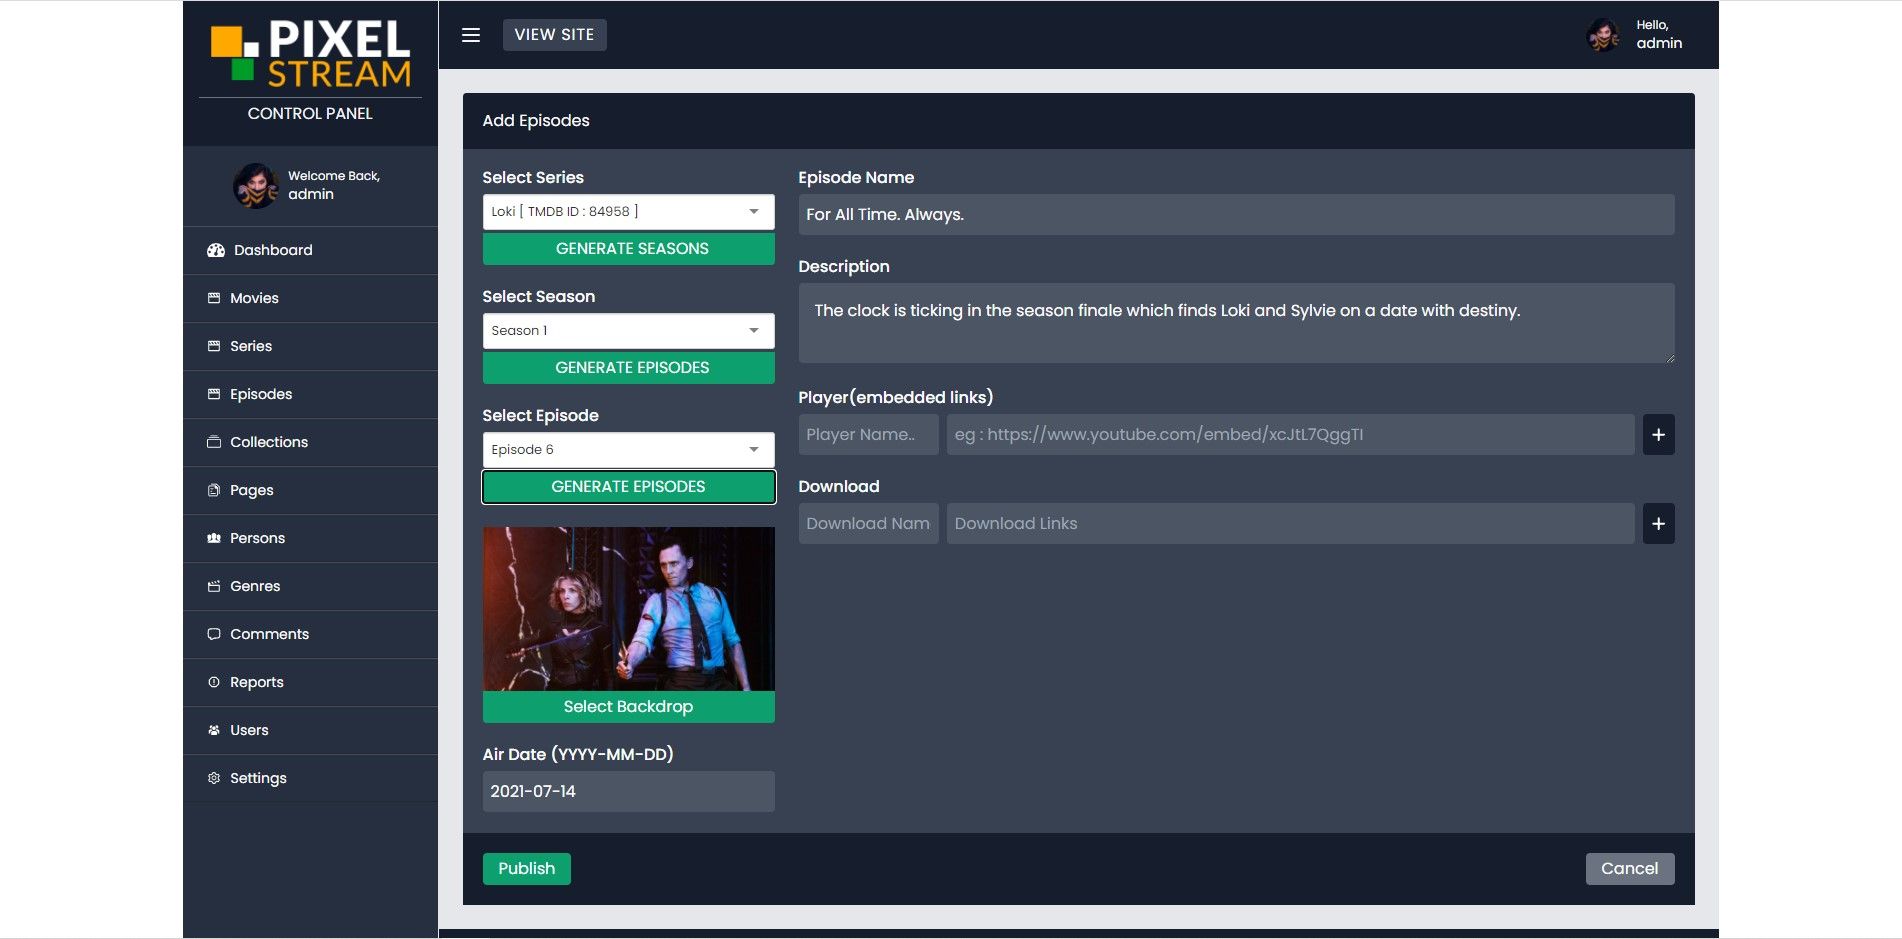Open the Episodes menu item
The image size is (1902, 939).
(310, 394)
